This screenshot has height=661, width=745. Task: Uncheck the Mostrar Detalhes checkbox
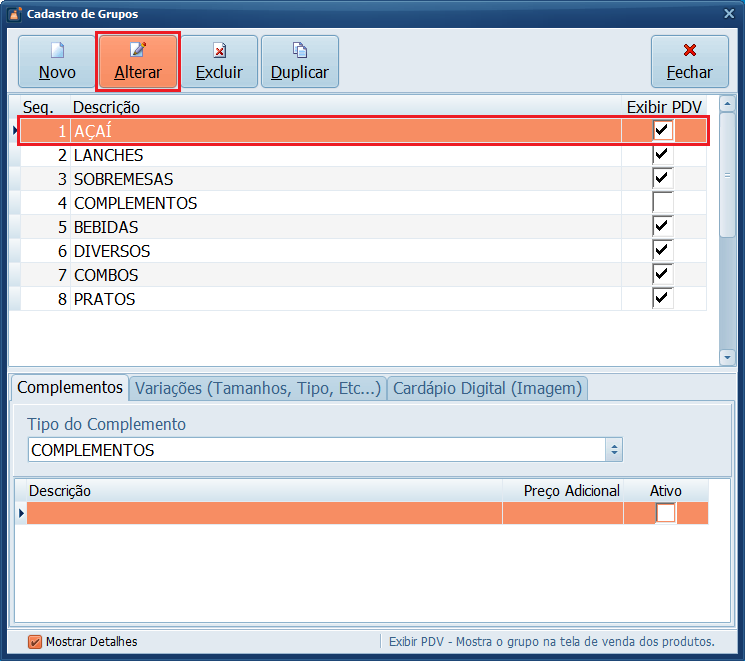(35, 642)
